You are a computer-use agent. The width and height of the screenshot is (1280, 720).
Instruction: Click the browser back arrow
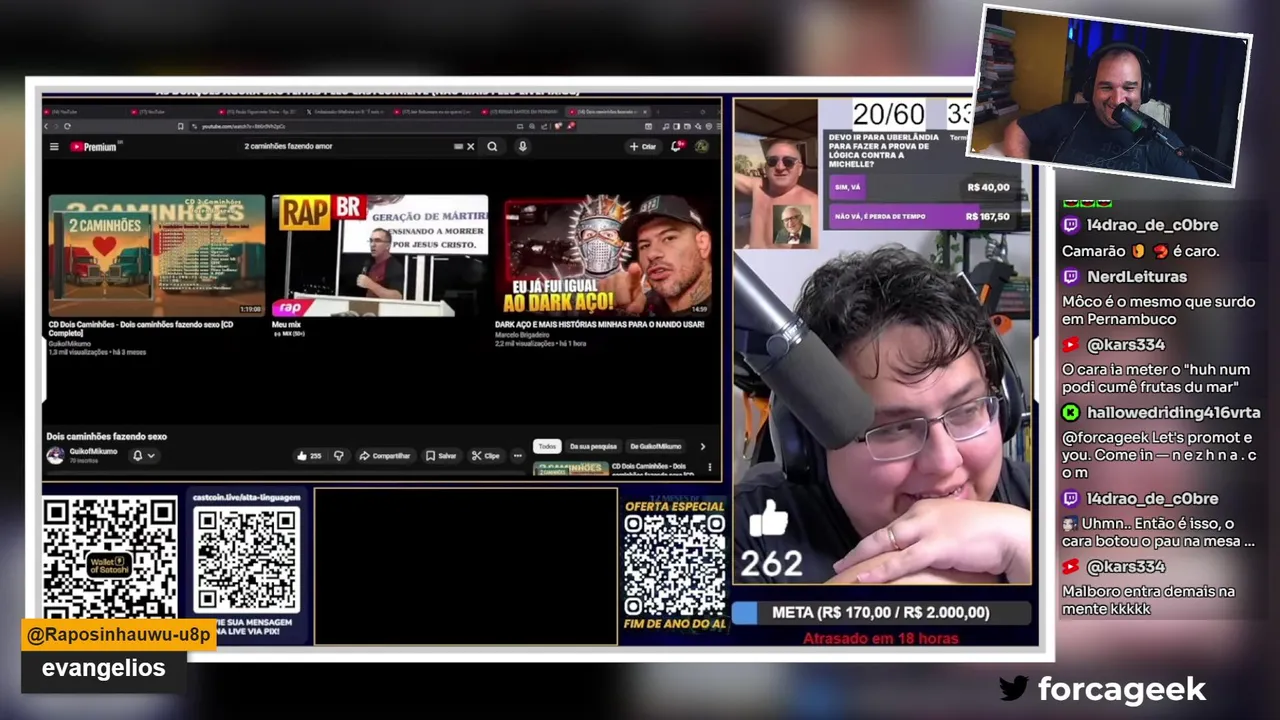tap(47, 126)
